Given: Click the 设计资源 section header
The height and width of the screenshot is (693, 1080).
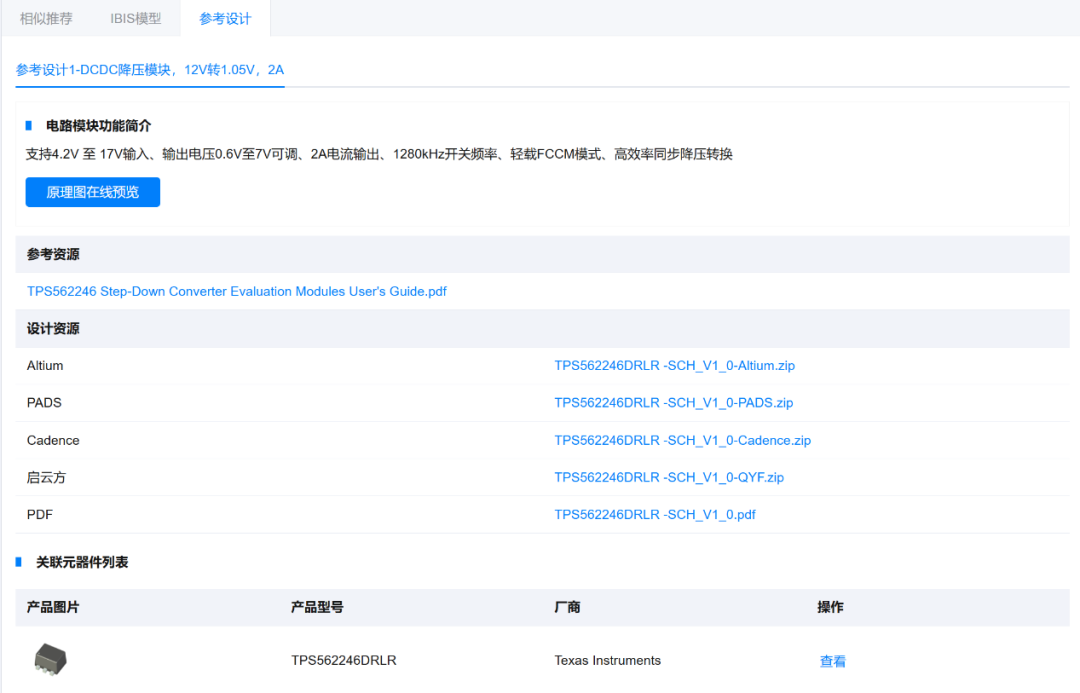Looking at the screenshot, I should coord(53,329).
